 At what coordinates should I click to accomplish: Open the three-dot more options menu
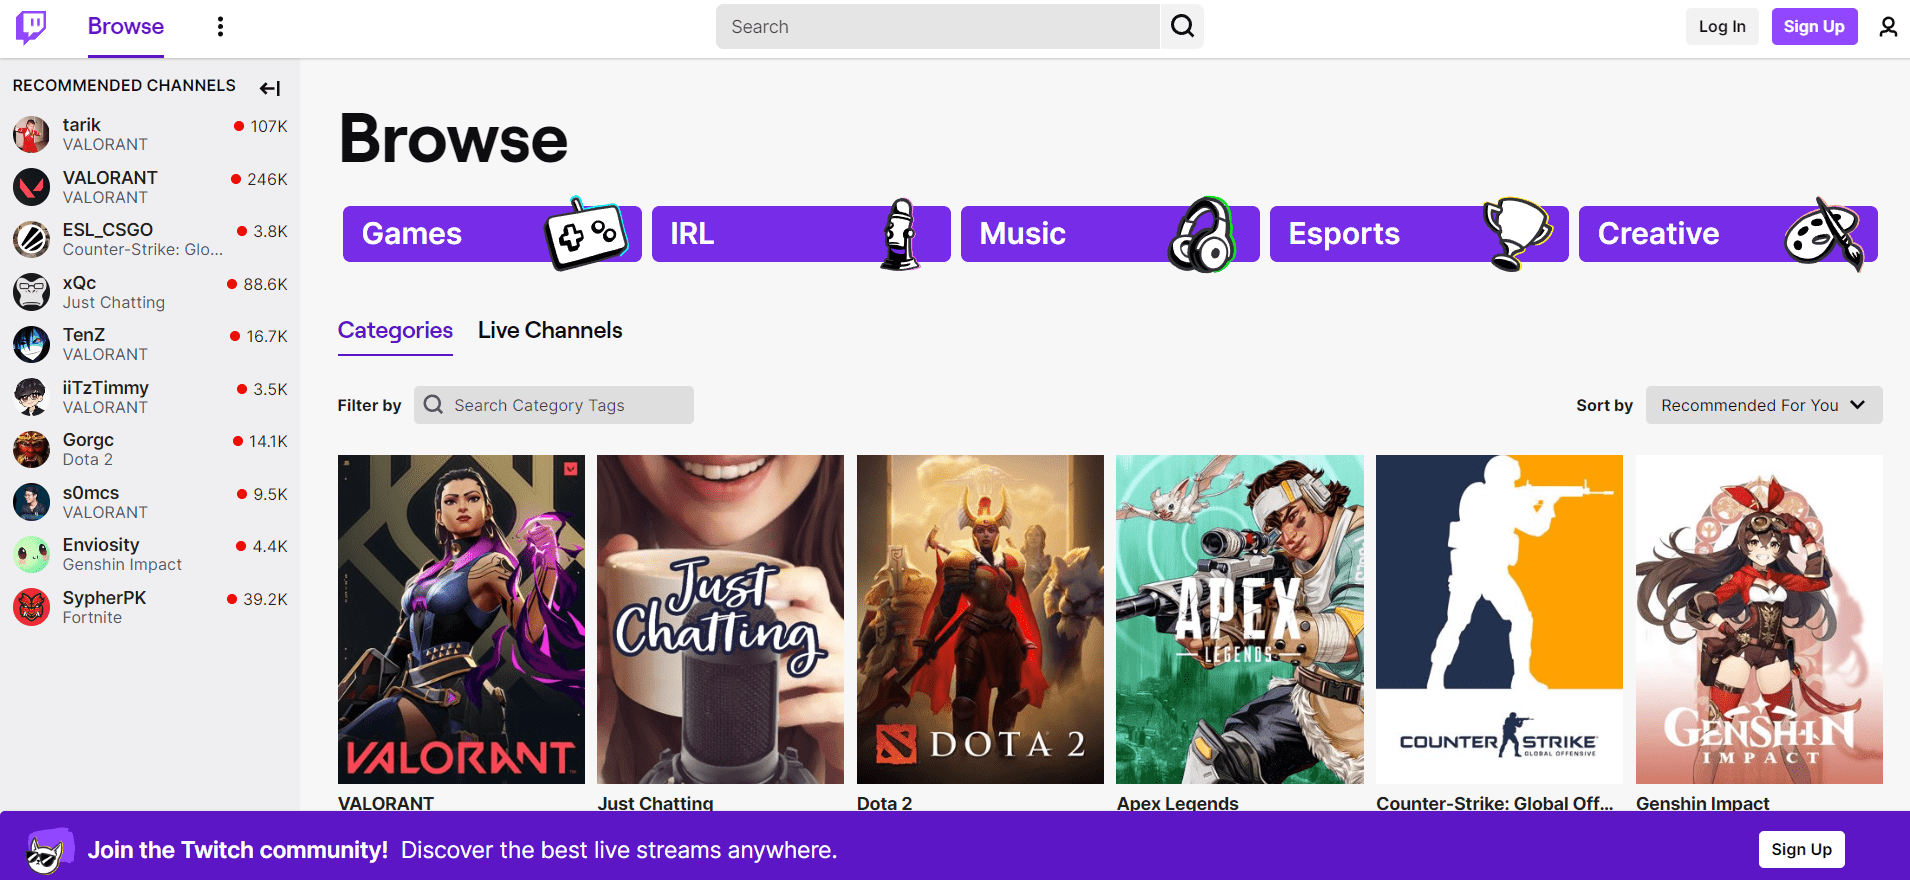[220, 27]
